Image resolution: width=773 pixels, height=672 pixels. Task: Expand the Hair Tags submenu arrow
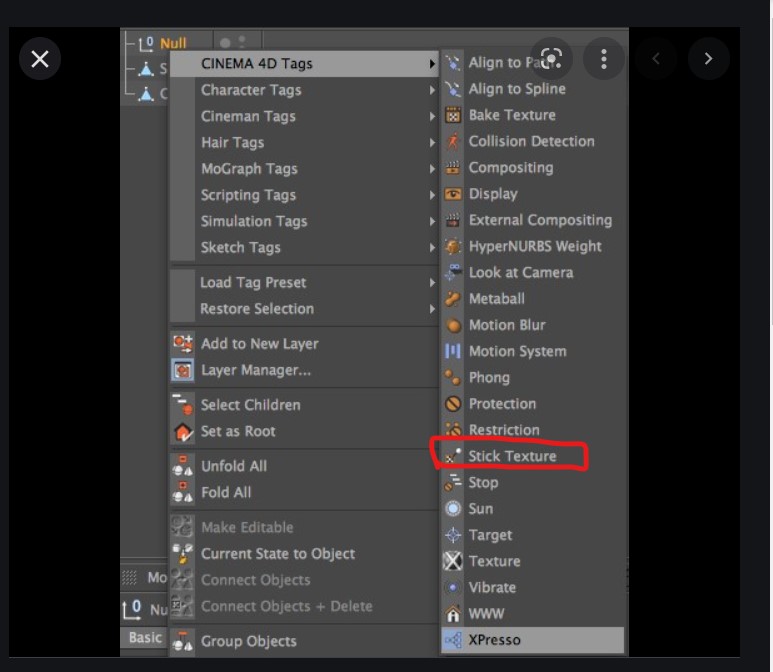(x=432, y=142)
